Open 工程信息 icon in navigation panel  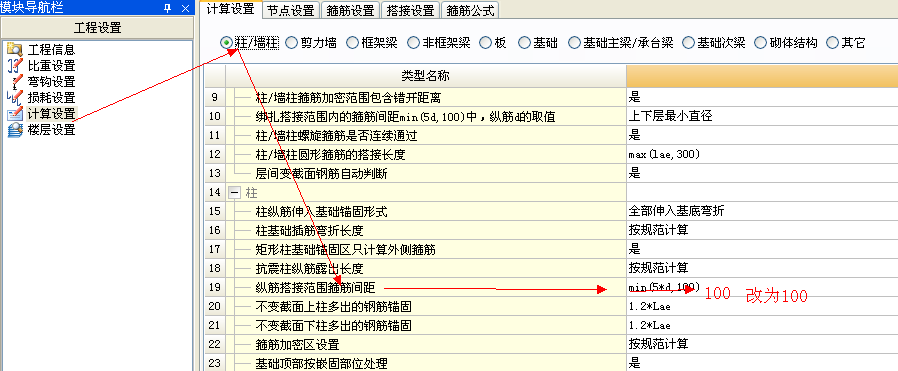tap(14, 50)
